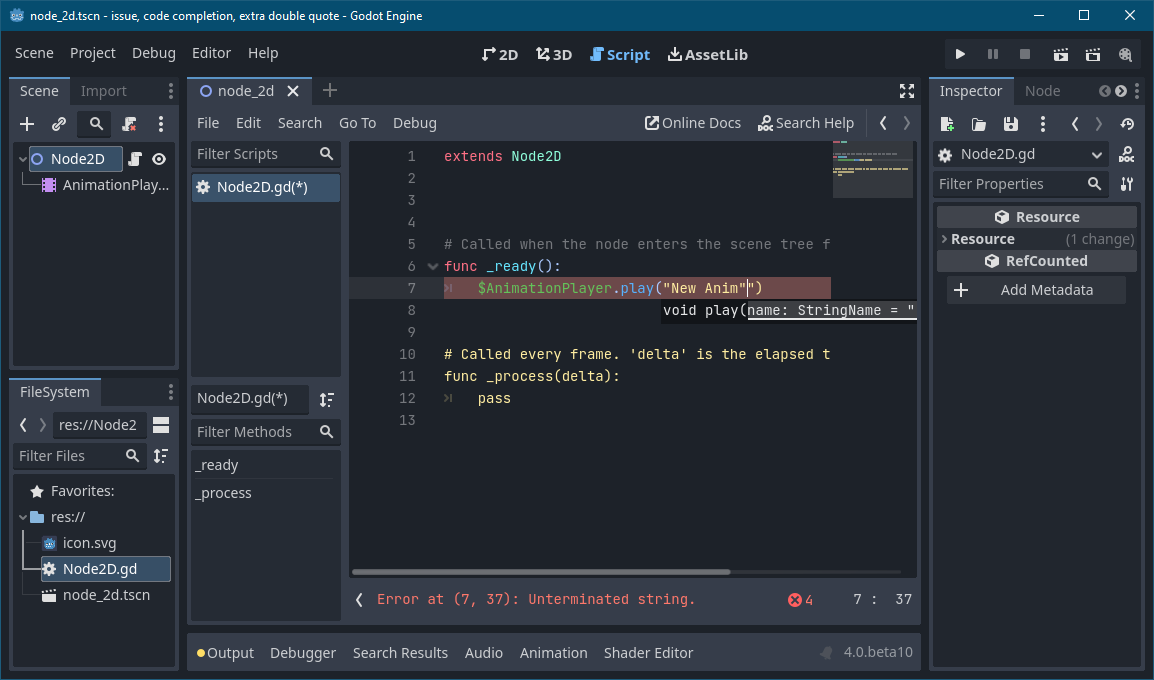
Task: Toggle Node2D visibility with eye icon
Action: [158, 158]
